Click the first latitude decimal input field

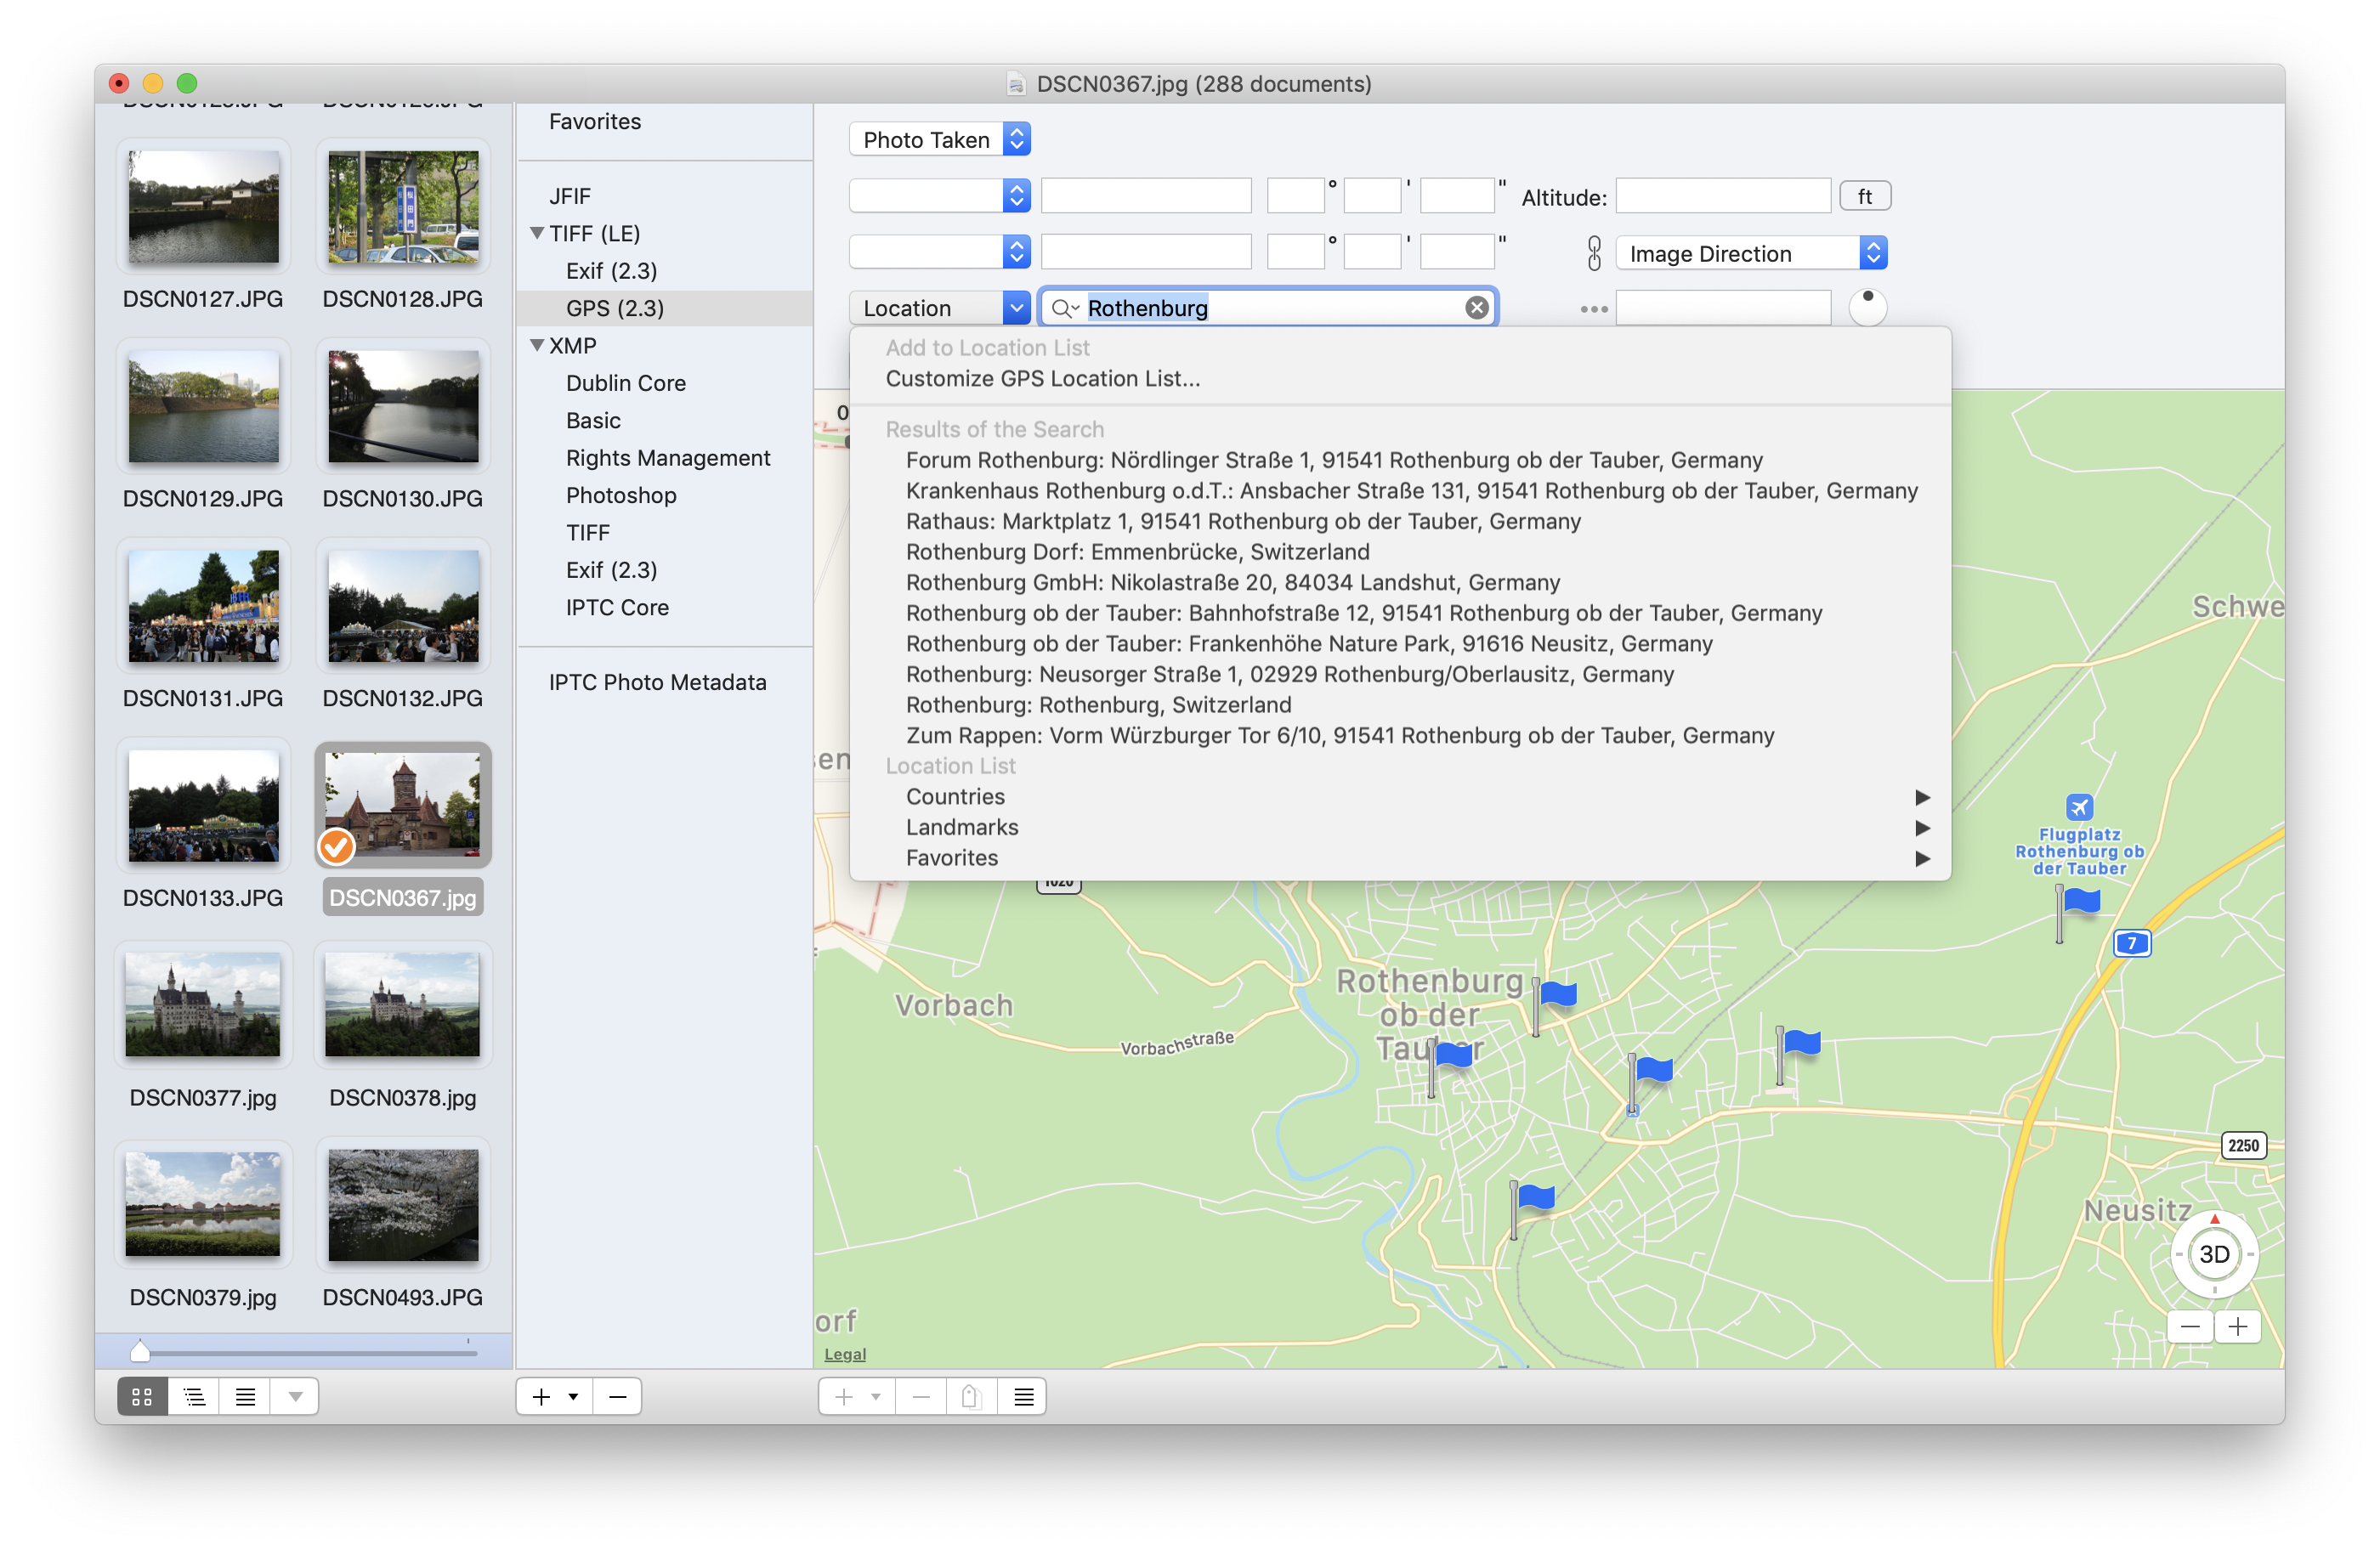(x=1146, y=196)
